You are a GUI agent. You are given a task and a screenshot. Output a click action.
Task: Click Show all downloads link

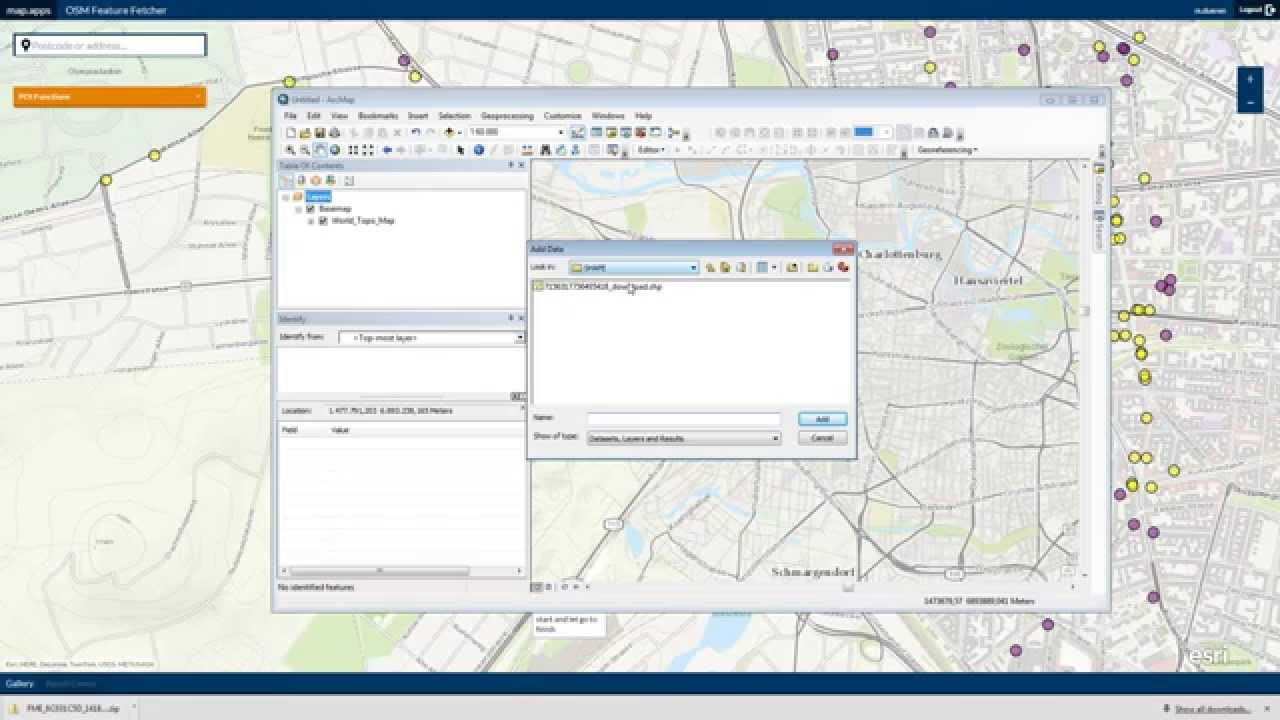(x=1213, y=709)
